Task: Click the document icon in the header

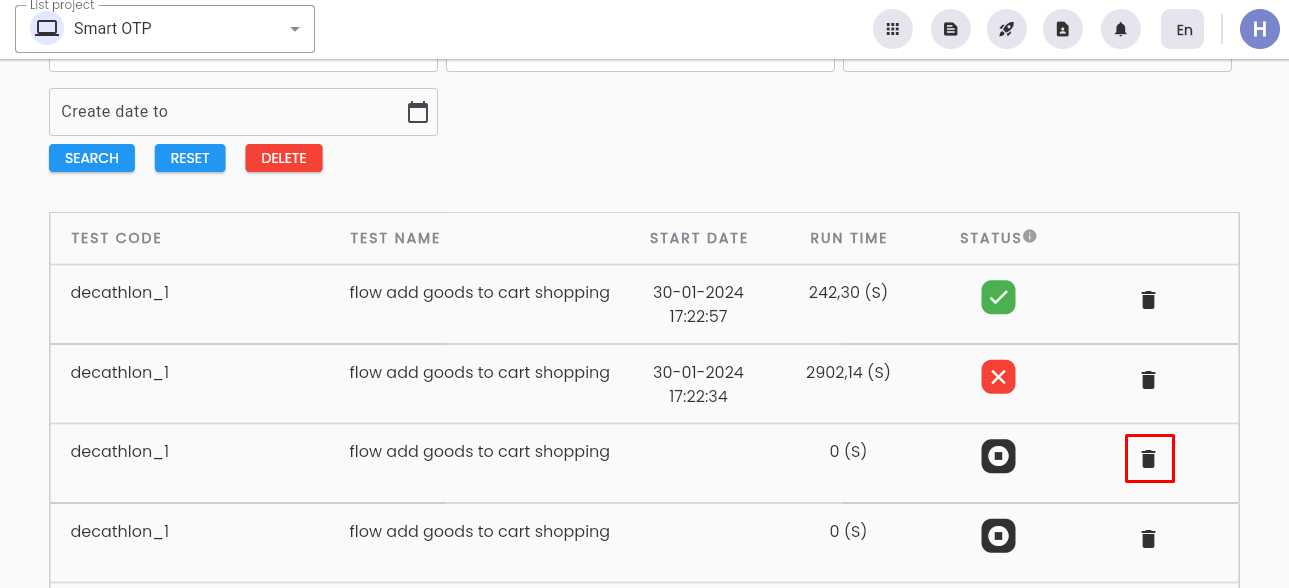Action: coord(951,29)
